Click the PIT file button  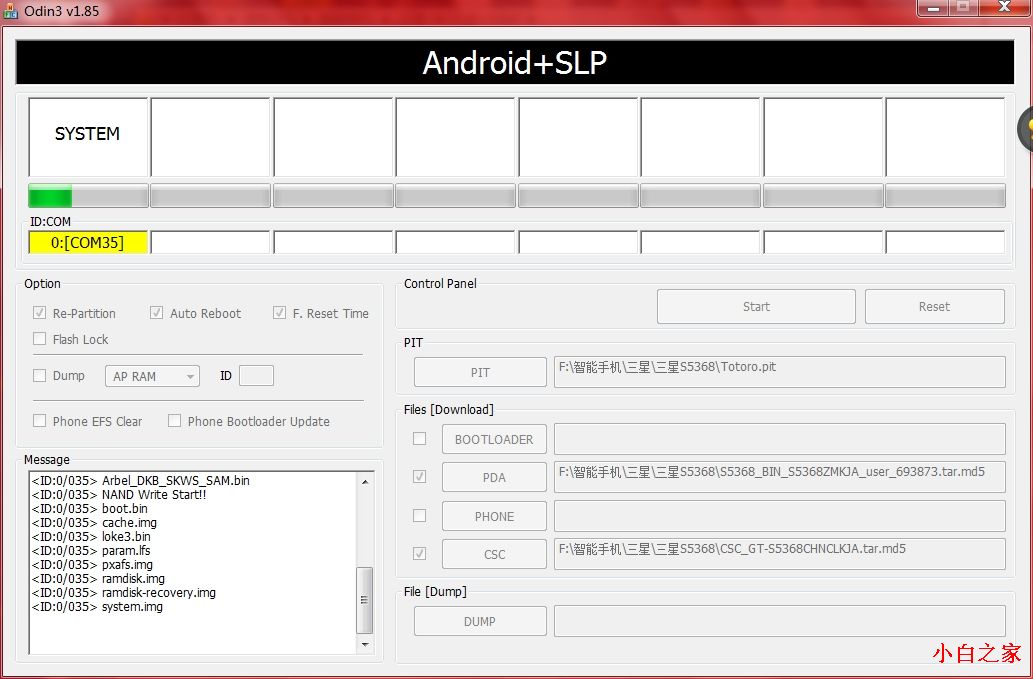pyautogui.click(x=480, y=372)
